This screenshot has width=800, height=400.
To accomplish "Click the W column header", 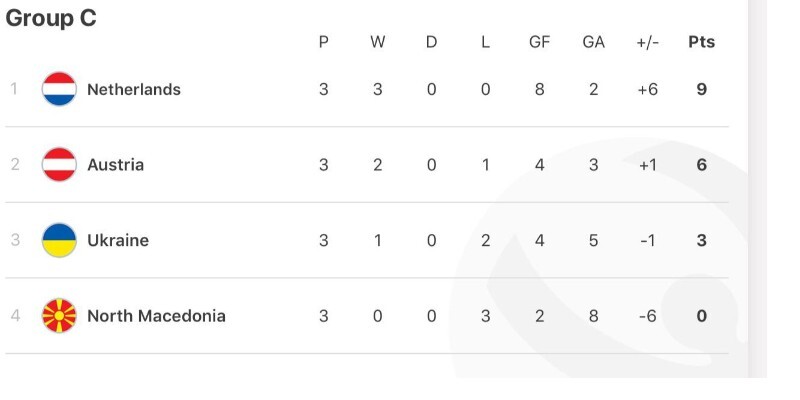I will (377, 42).
